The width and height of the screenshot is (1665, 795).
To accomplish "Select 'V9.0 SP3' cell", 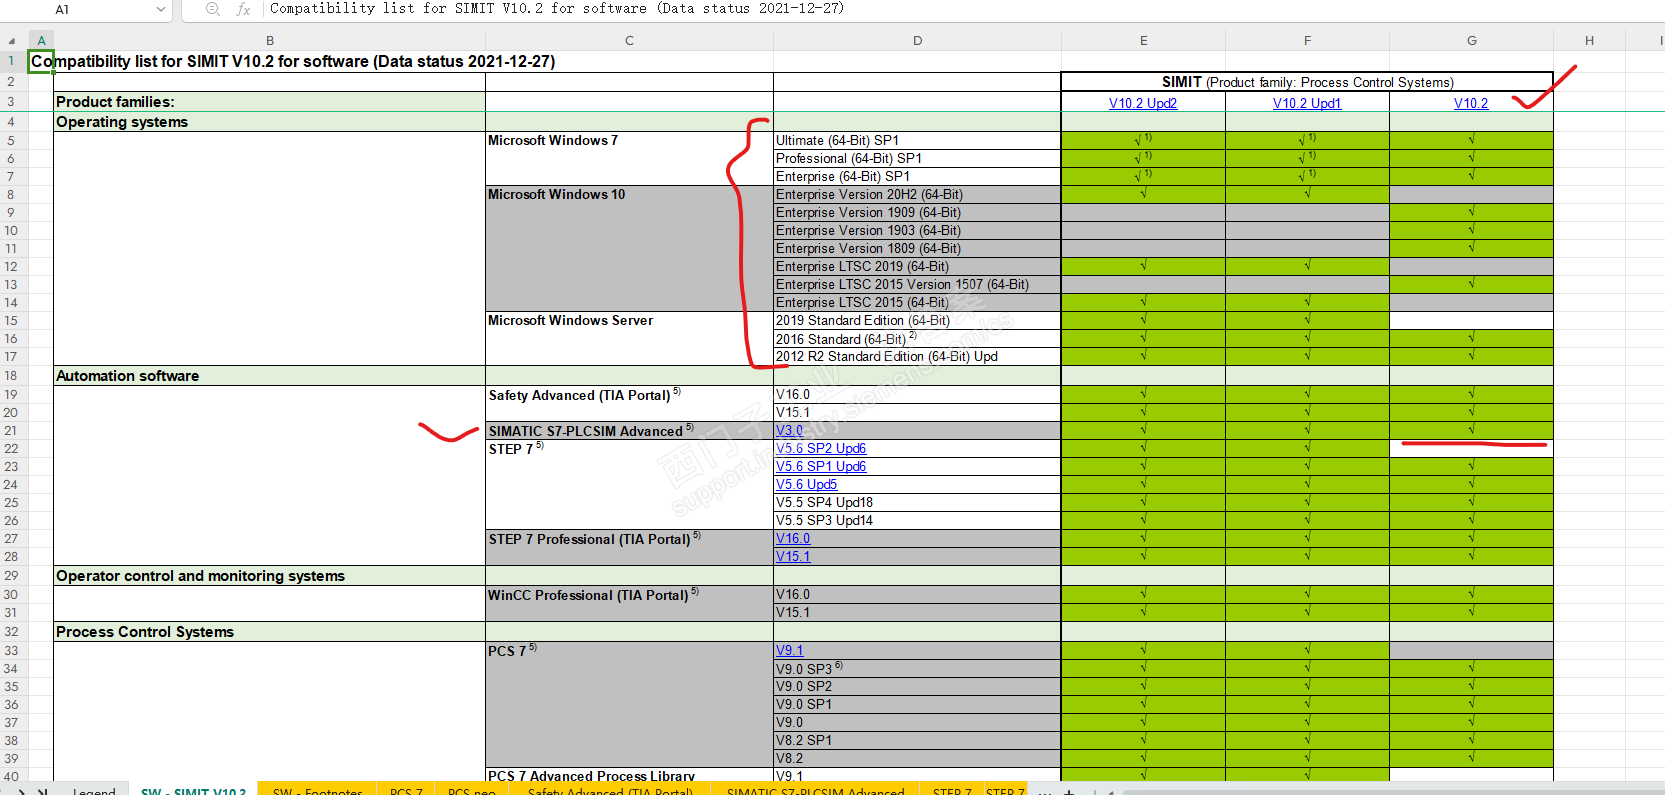I will 917,669.
